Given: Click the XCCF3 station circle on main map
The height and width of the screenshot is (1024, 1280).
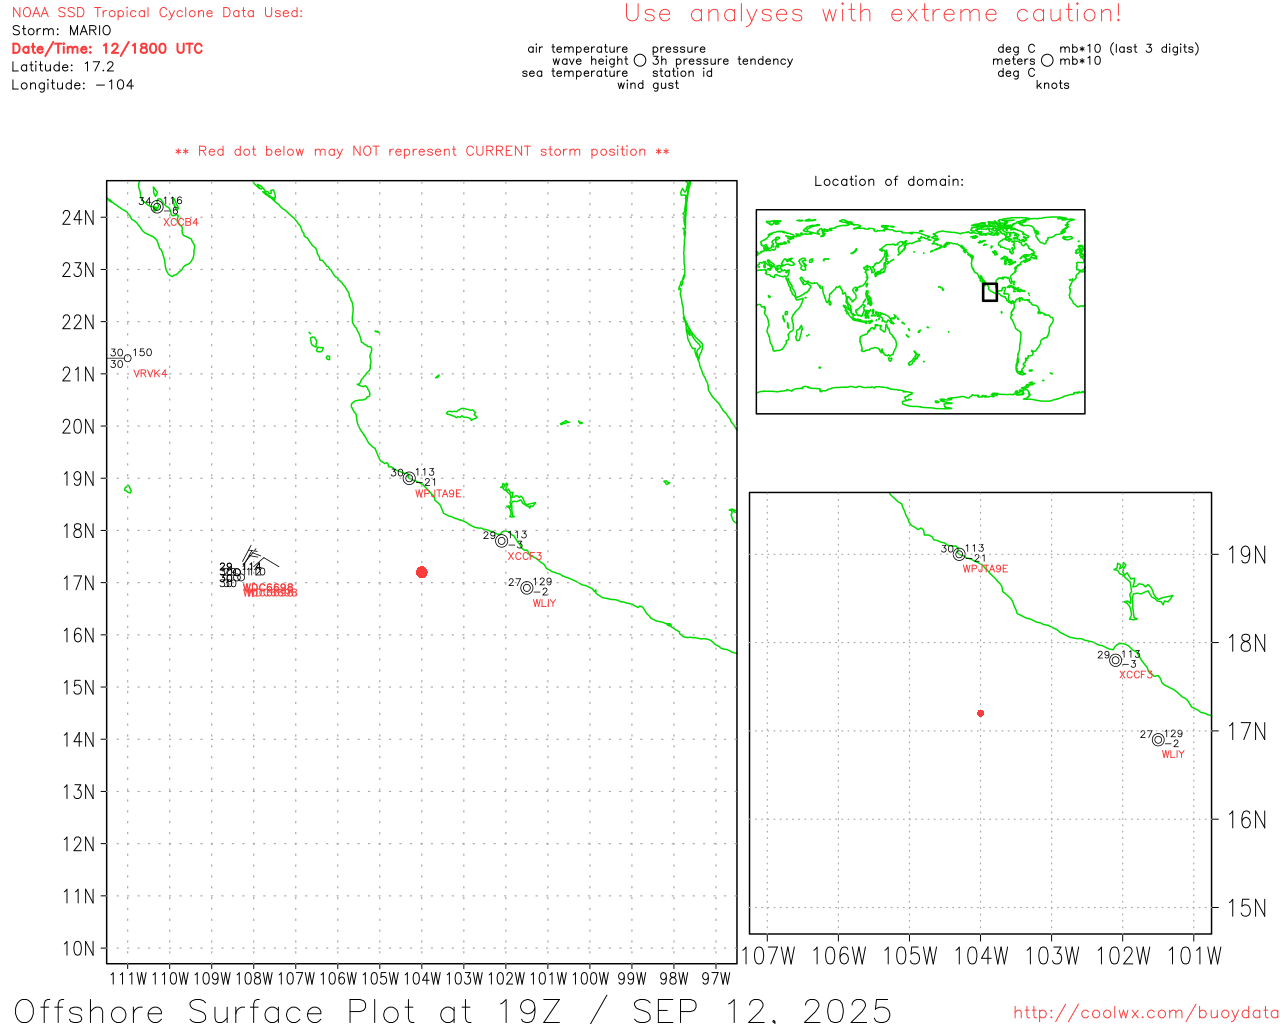Looking at the screenshot, I should (502, 541).
